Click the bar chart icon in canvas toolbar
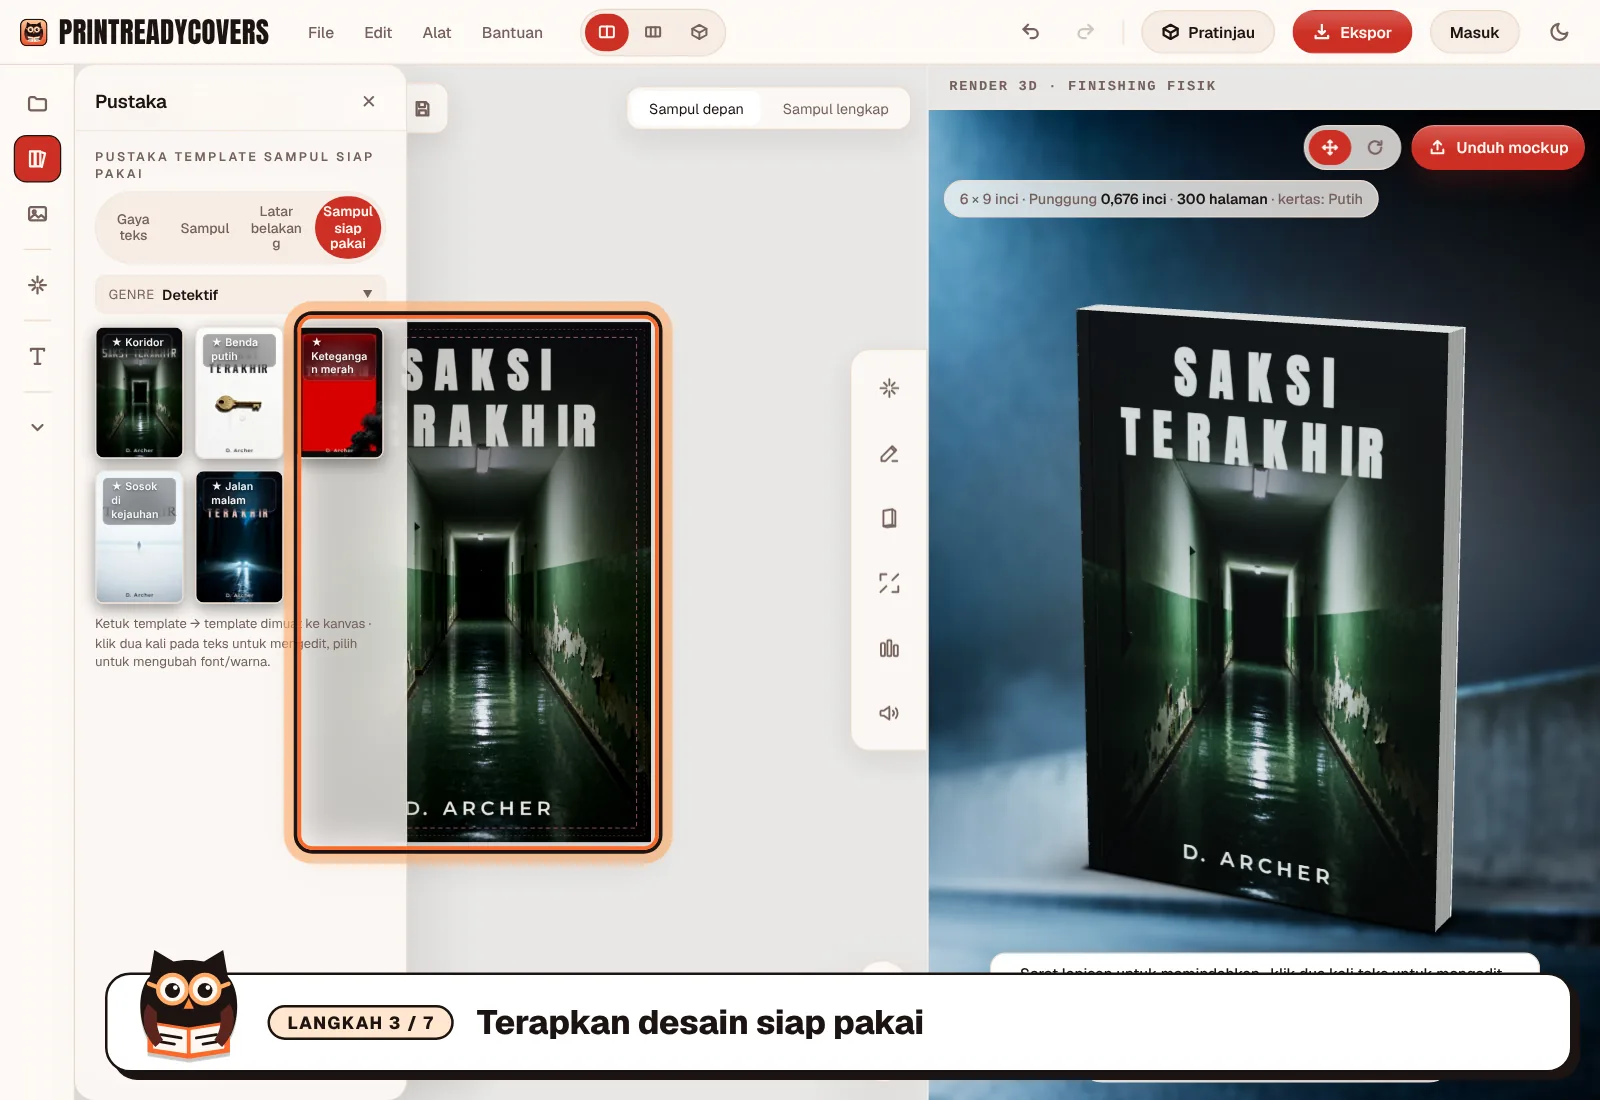 (889, 648)
